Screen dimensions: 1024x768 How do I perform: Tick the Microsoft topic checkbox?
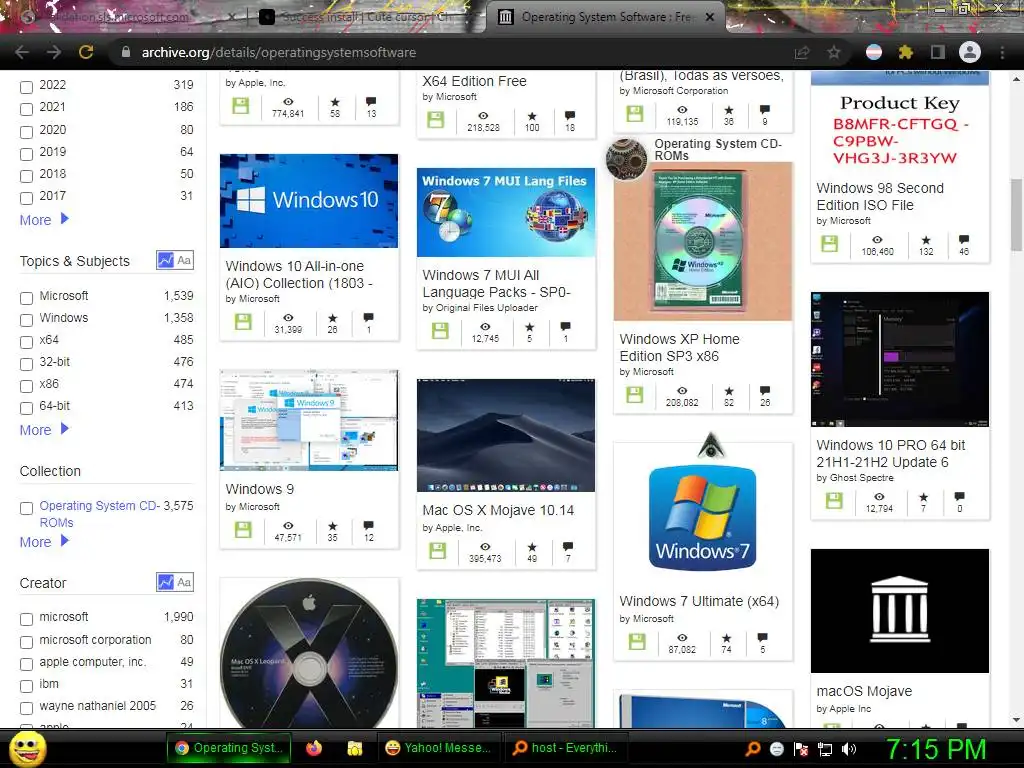(x=26, y=298)
